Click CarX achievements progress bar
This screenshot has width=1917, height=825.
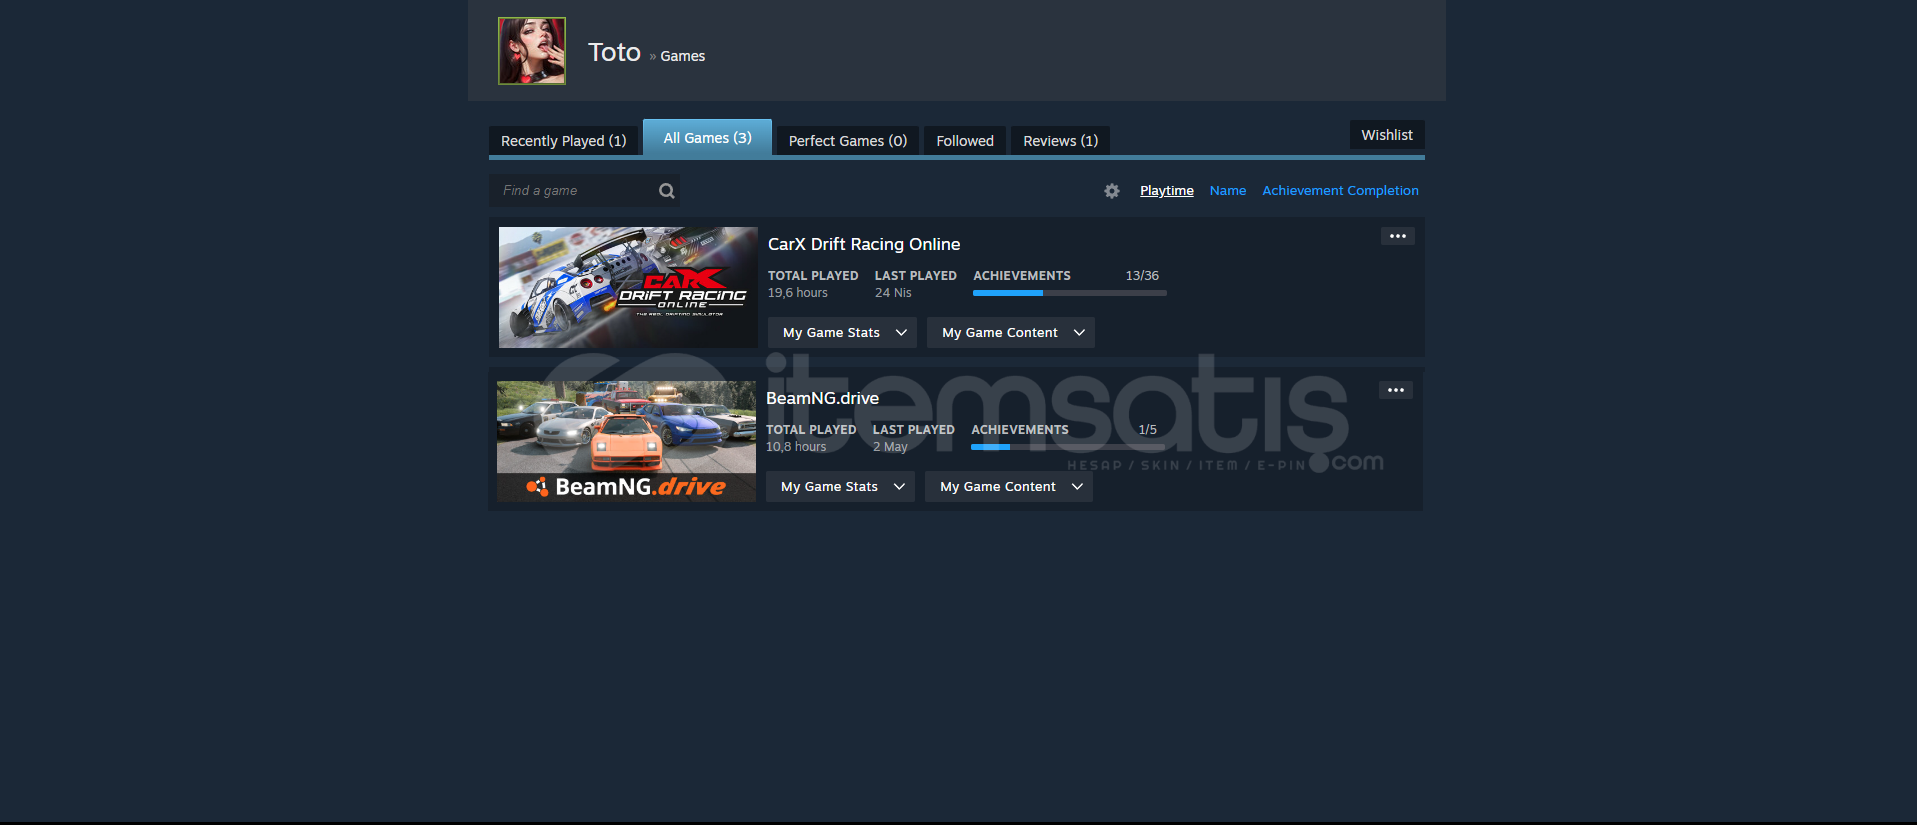pos(1070,293)
